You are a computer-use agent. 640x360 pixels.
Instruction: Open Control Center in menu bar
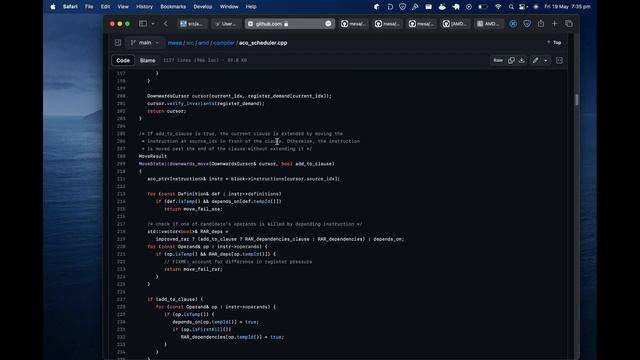522,7
